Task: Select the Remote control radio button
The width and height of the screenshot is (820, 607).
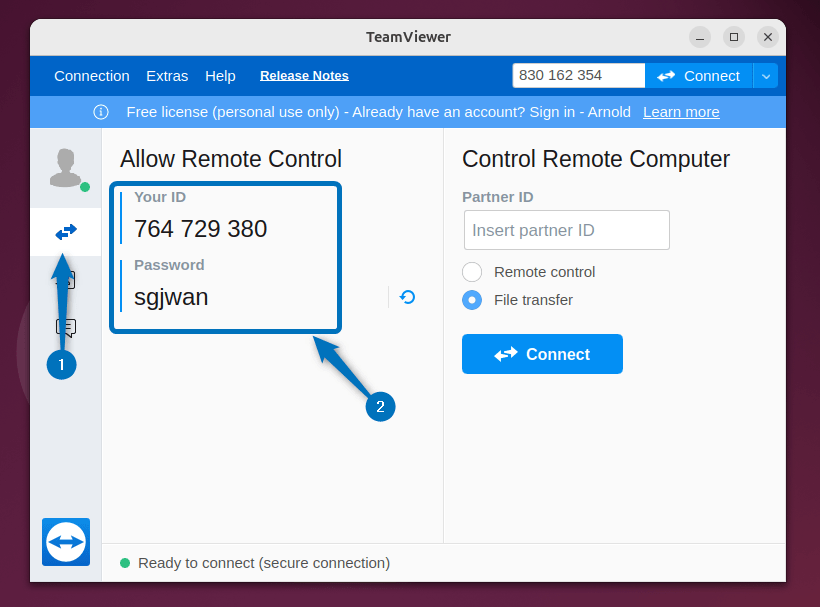Action: click(x=471, y=271)
